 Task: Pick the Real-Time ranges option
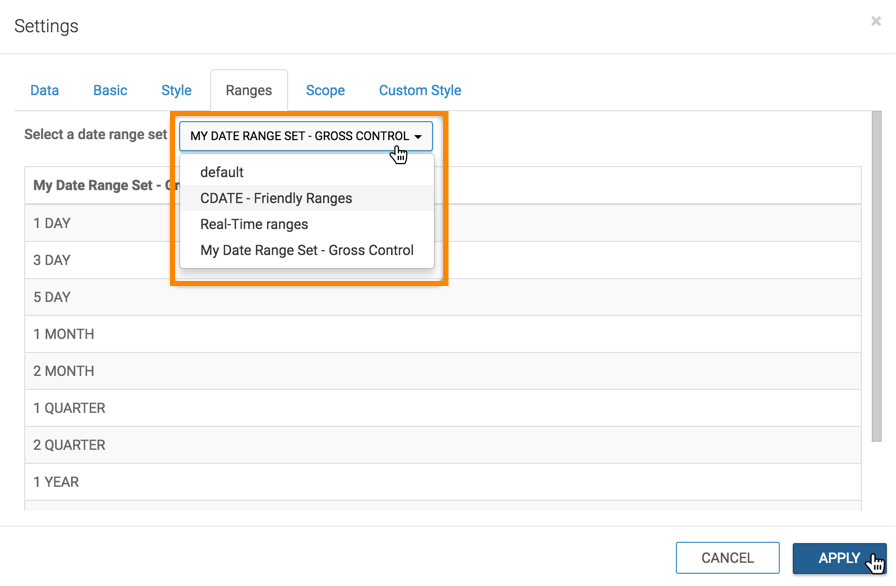pos(254,224)
